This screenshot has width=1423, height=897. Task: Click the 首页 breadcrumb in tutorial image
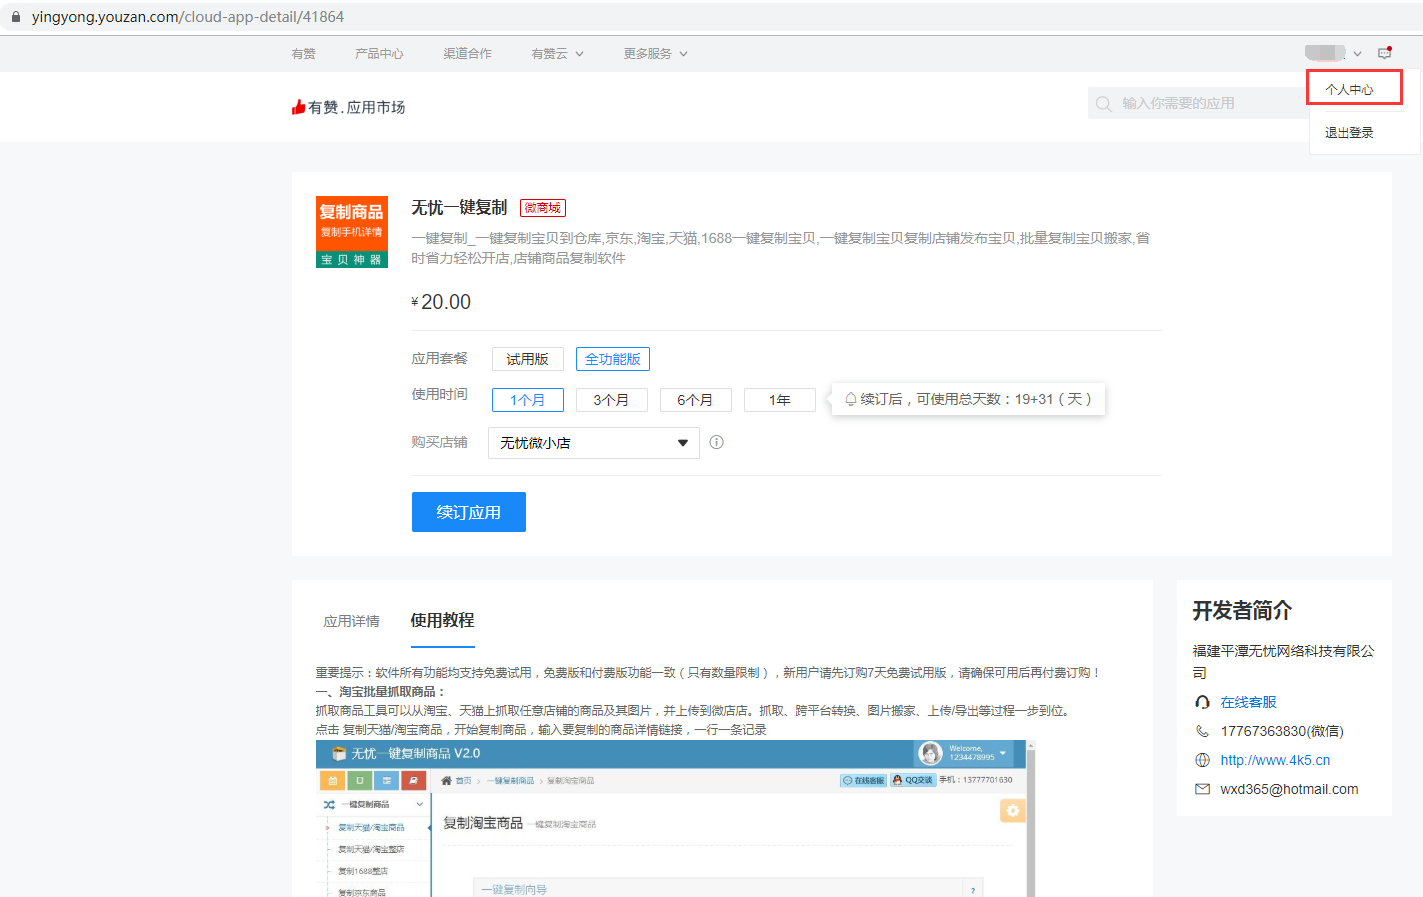[464, 780]
